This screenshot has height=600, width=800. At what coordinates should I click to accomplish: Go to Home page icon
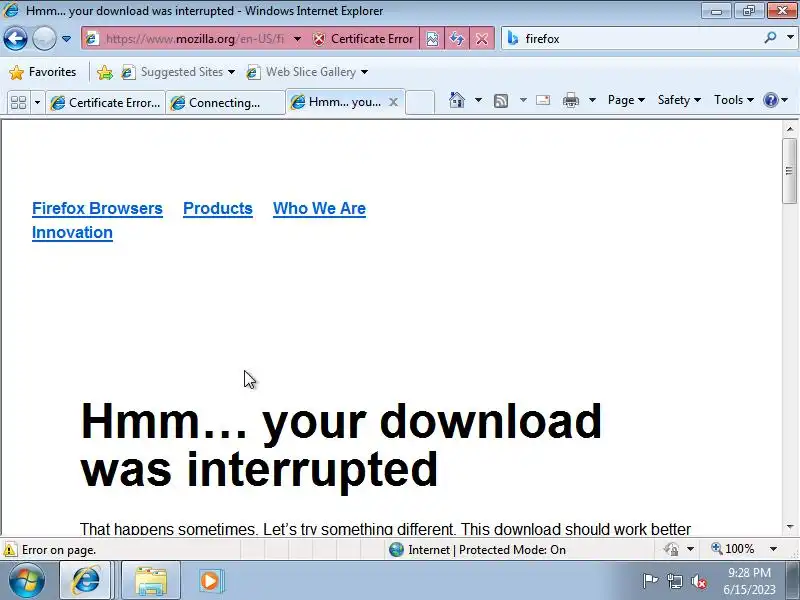[x=457, y=100]
